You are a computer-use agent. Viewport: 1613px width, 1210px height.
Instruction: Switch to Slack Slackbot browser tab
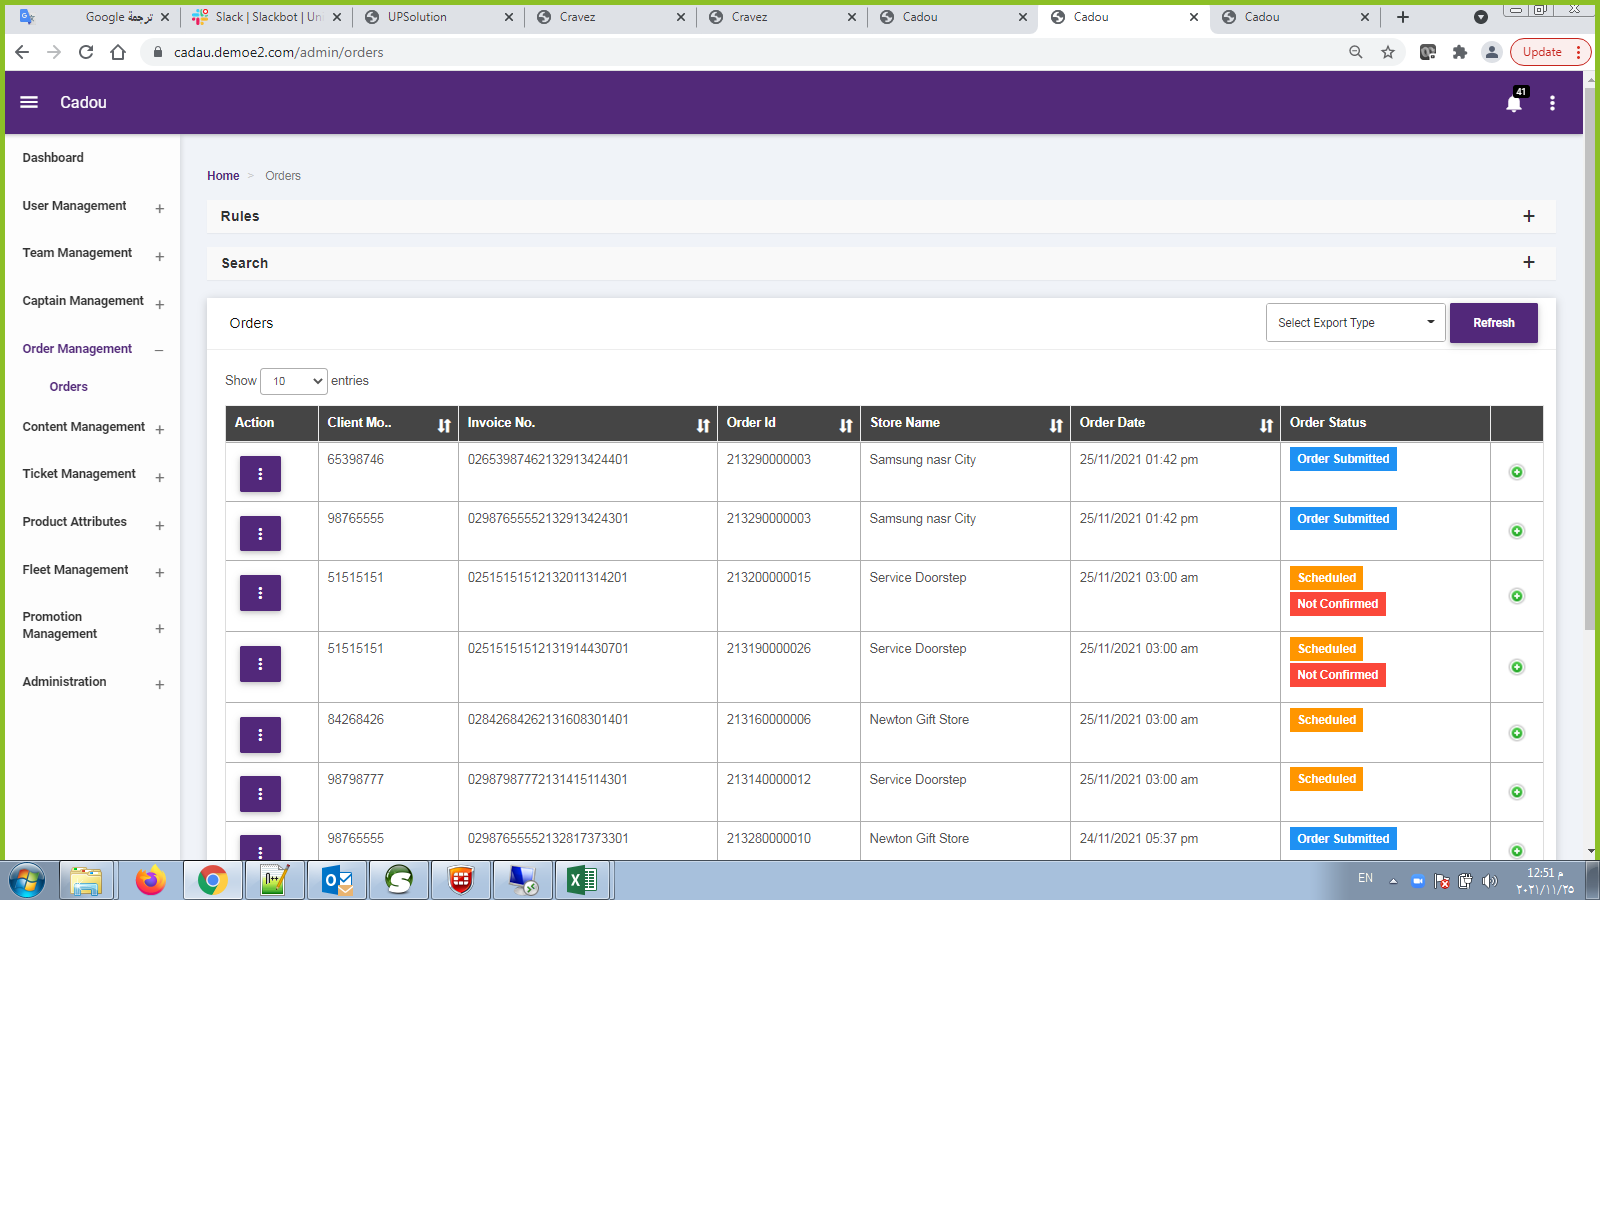pos(268,17)
